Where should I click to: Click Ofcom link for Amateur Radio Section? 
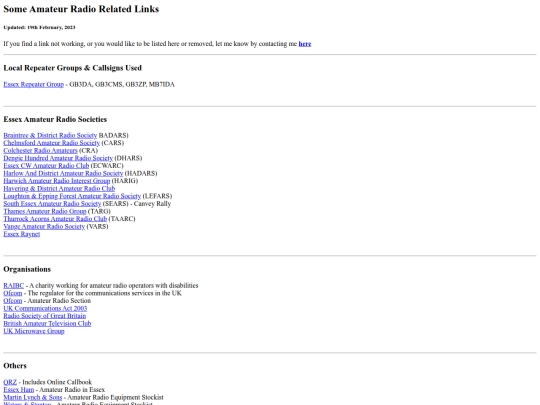click(x=13, y=301)
